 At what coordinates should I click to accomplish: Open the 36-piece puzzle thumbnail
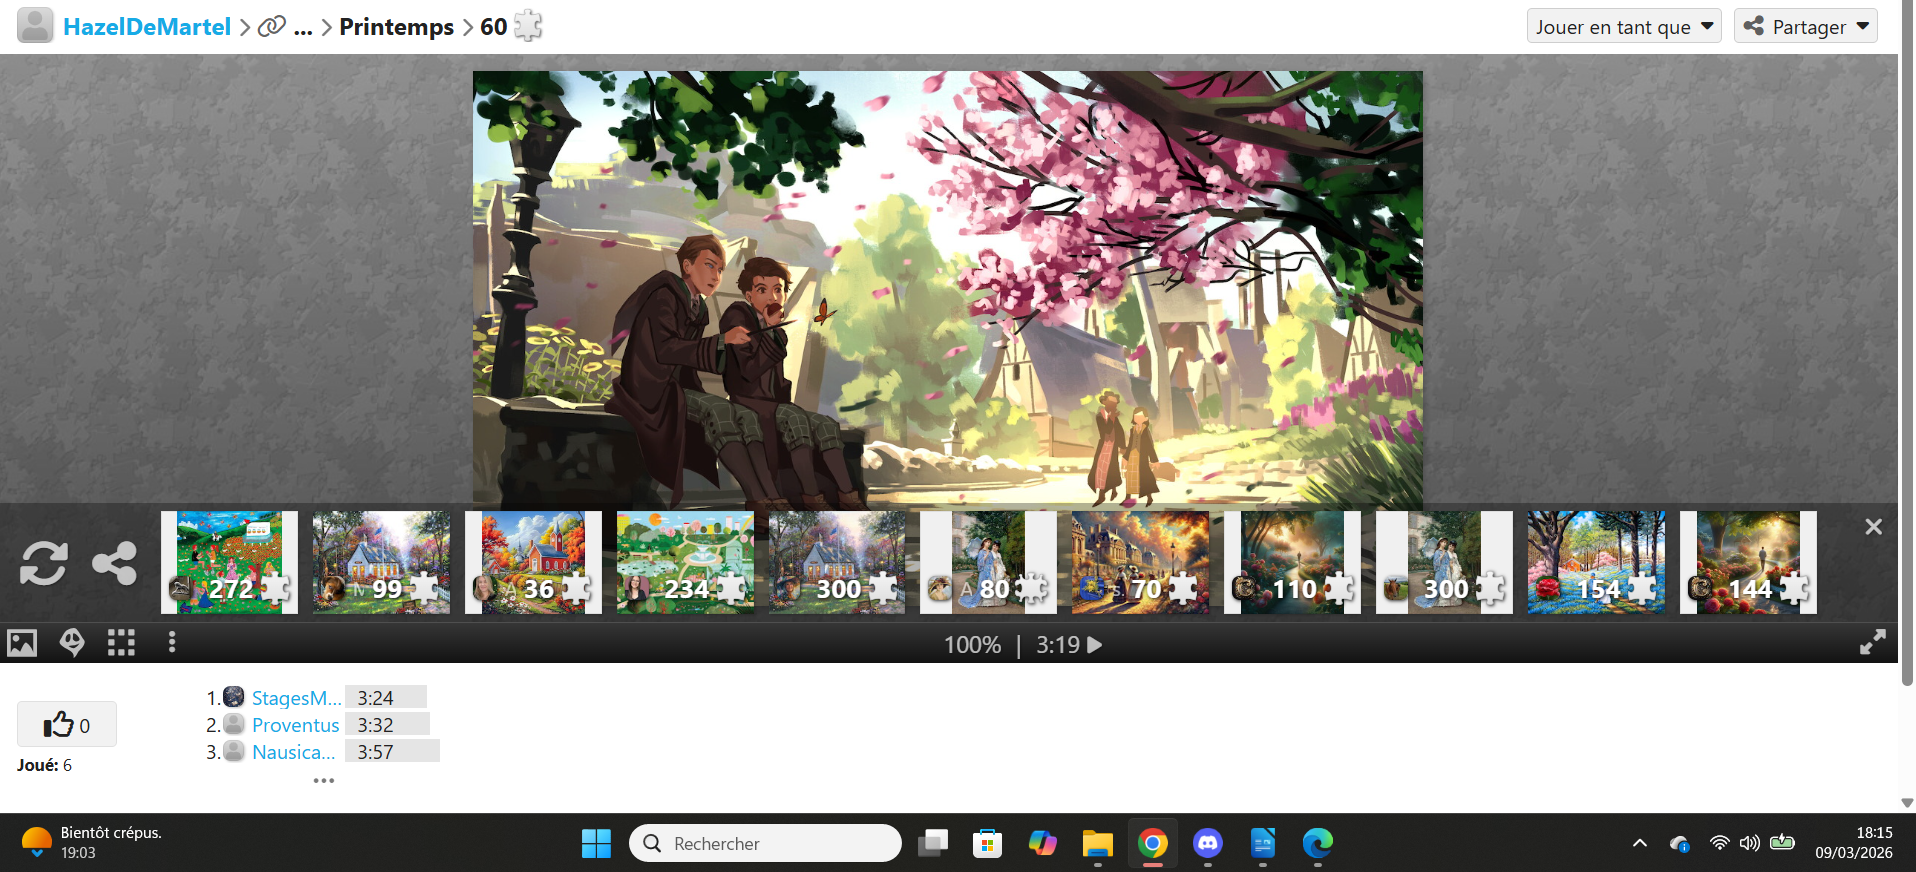pyautogui.click(x=533, y=562)
